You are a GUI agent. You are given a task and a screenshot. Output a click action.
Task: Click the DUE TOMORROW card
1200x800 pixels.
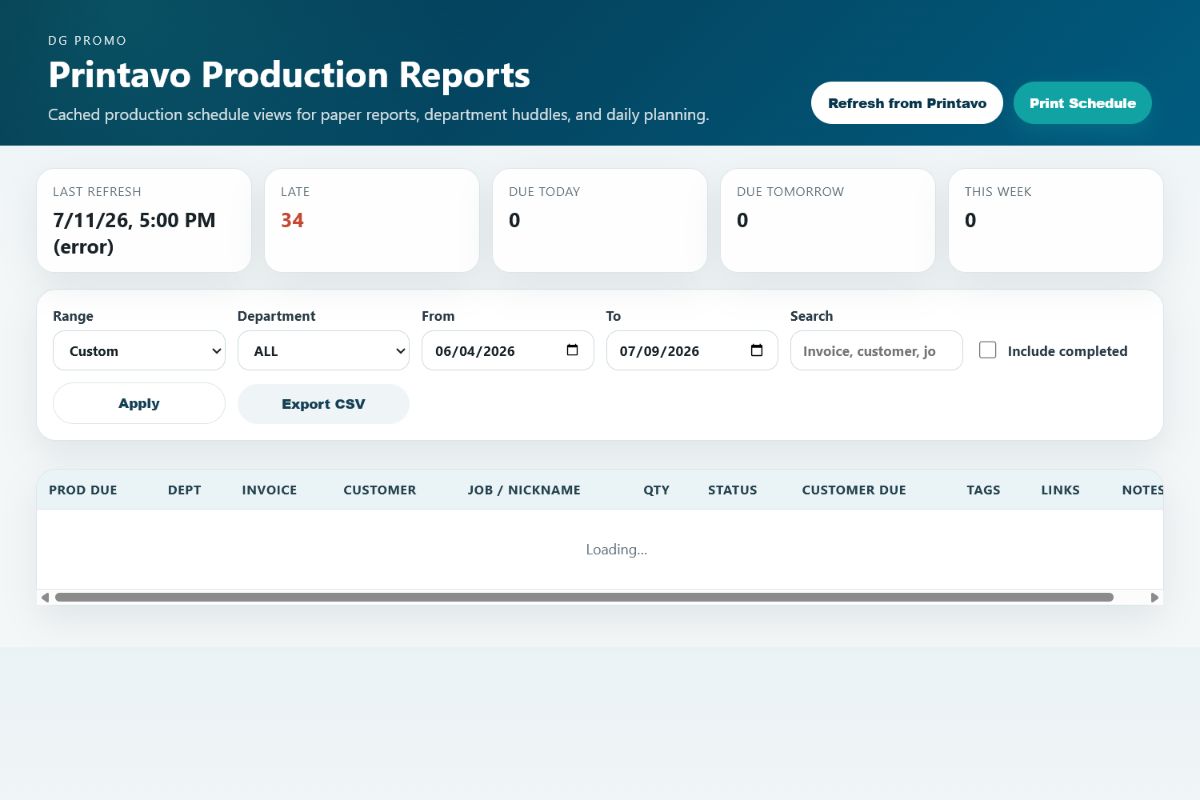click(x=828, y=220)
